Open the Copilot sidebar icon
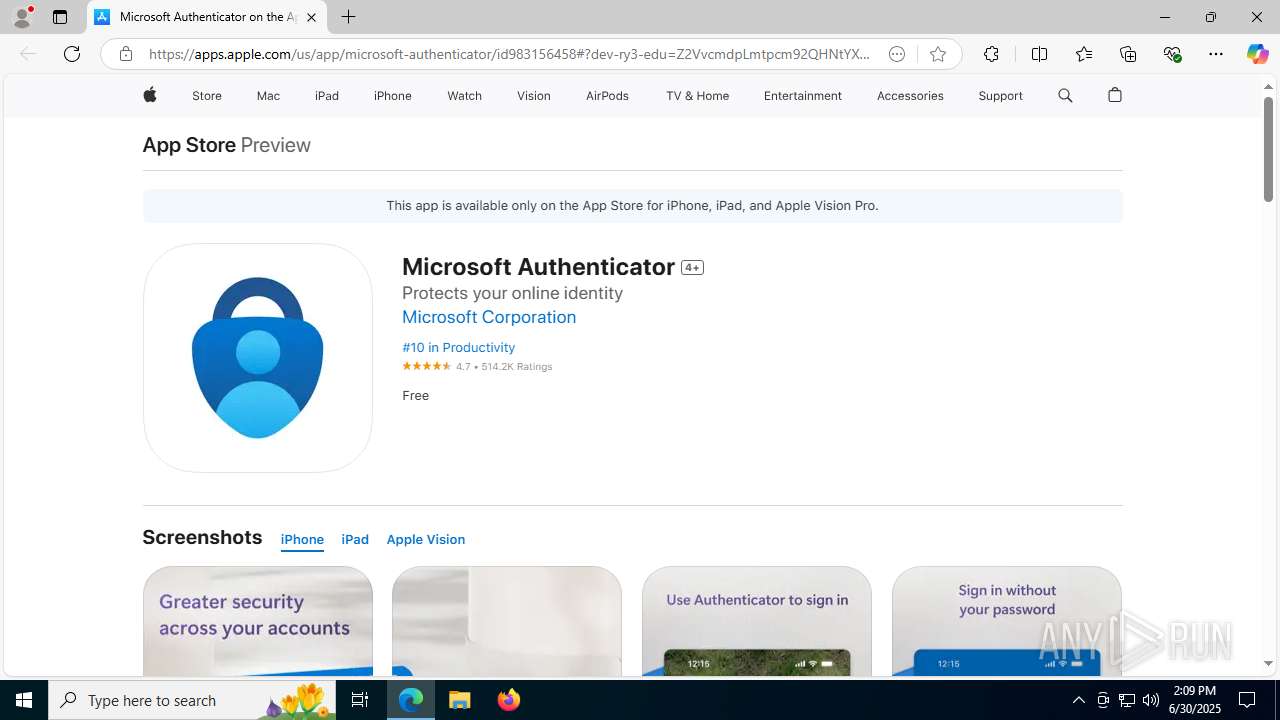 pos(1257,54)
